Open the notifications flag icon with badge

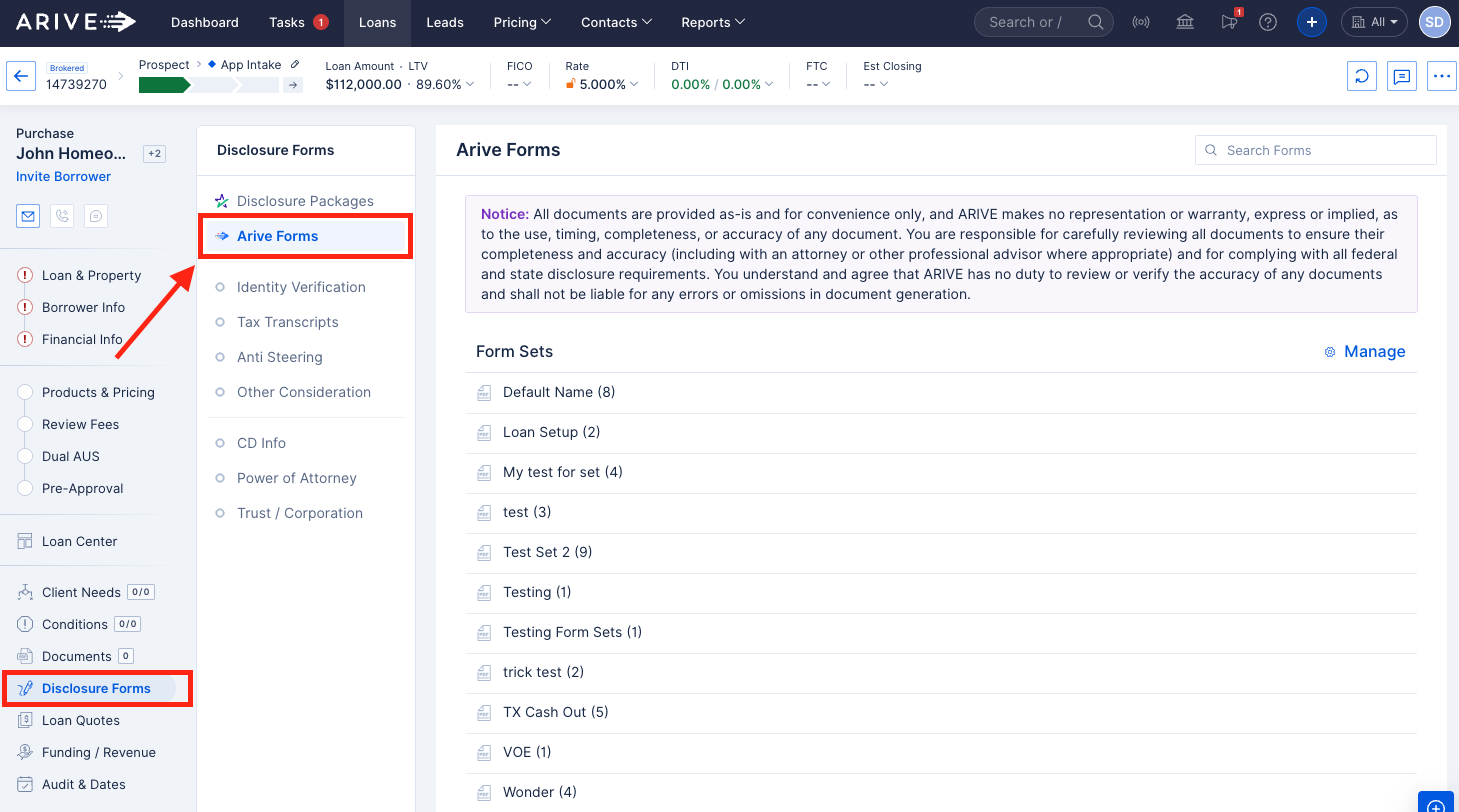click(1230, 21)
